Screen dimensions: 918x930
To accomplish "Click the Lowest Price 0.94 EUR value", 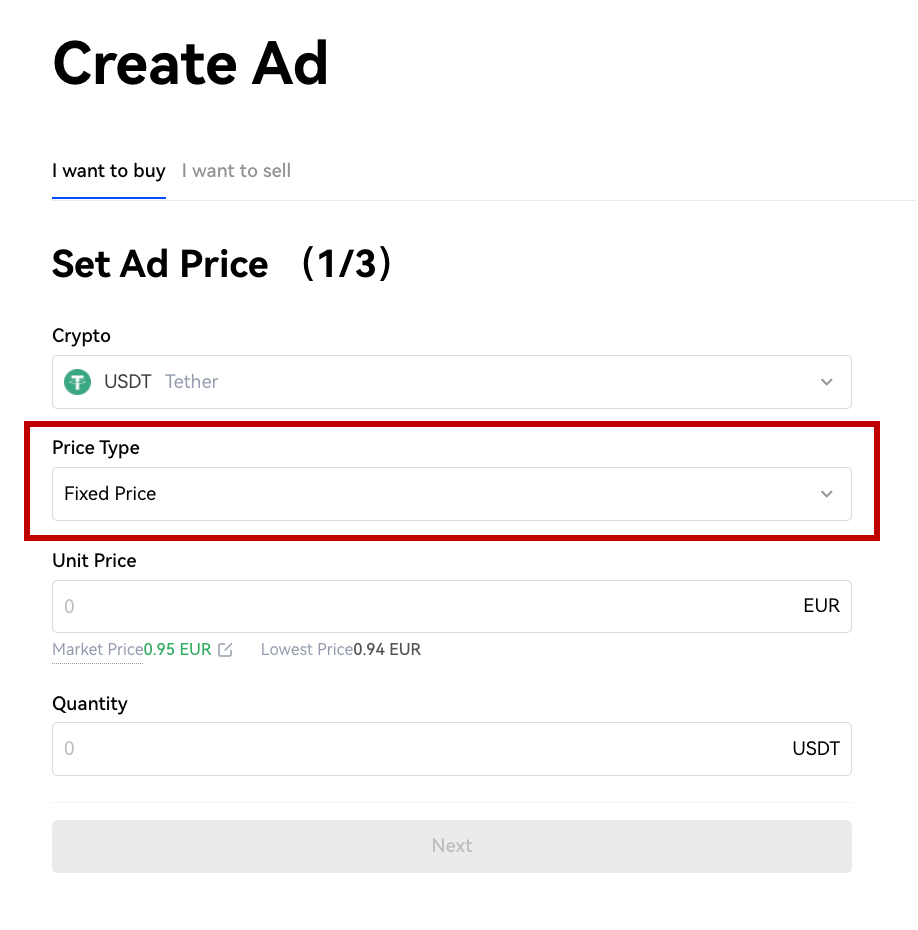I will click(x=387, y=649).
